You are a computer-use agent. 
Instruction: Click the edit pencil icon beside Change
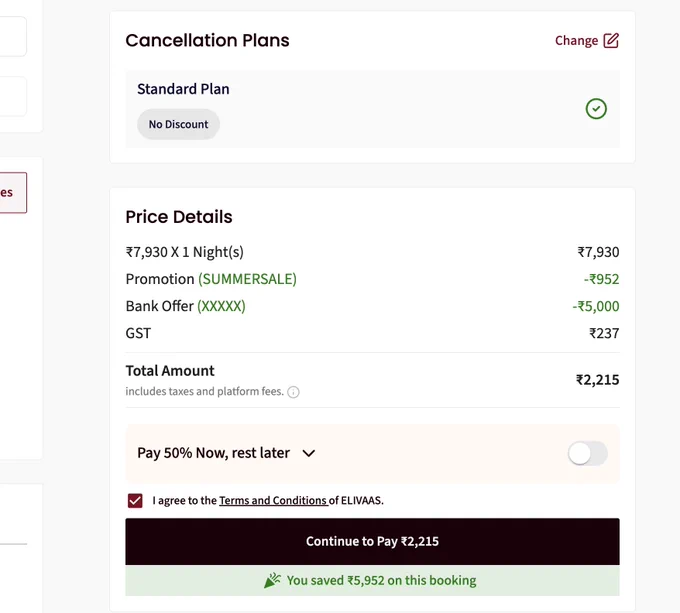pyautogui.click(x=611, y=40)
